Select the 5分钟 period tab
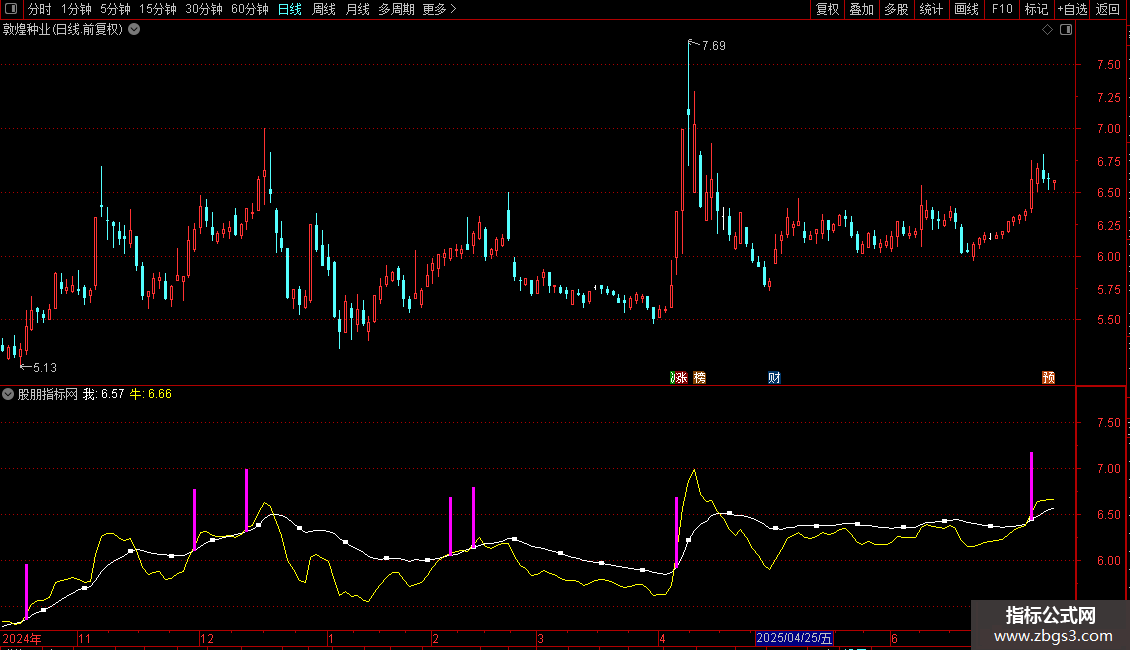The width and height of the screenshot is (1130, 650). [x=115, y=9]
